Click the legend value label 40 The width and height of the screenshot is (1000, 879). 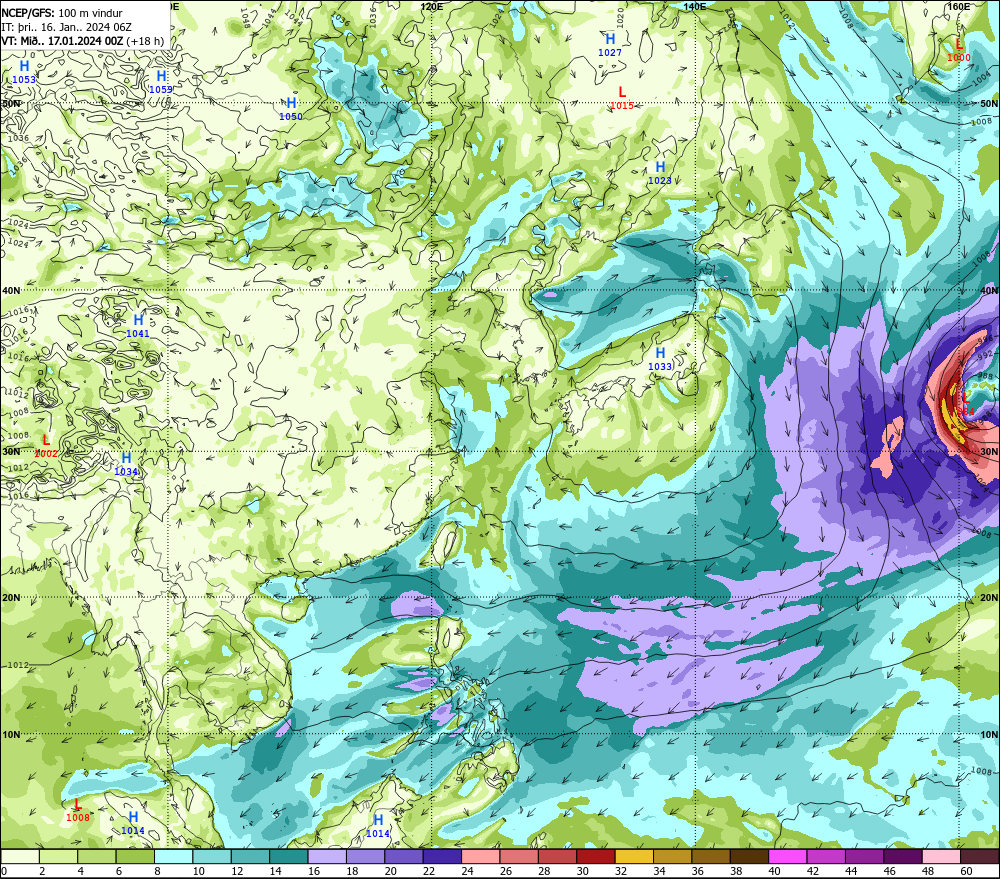coord(774,871)
